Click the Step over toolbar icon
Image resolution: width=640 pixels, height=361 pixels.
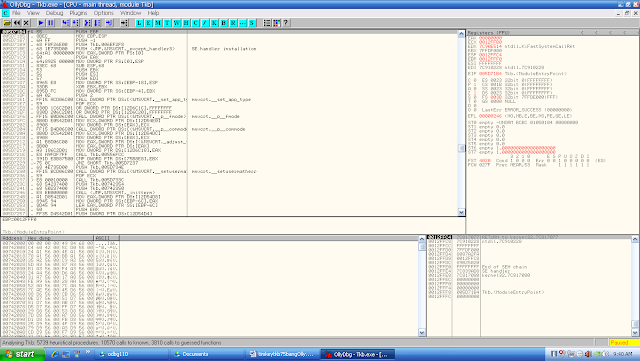(x=76, y=23)
